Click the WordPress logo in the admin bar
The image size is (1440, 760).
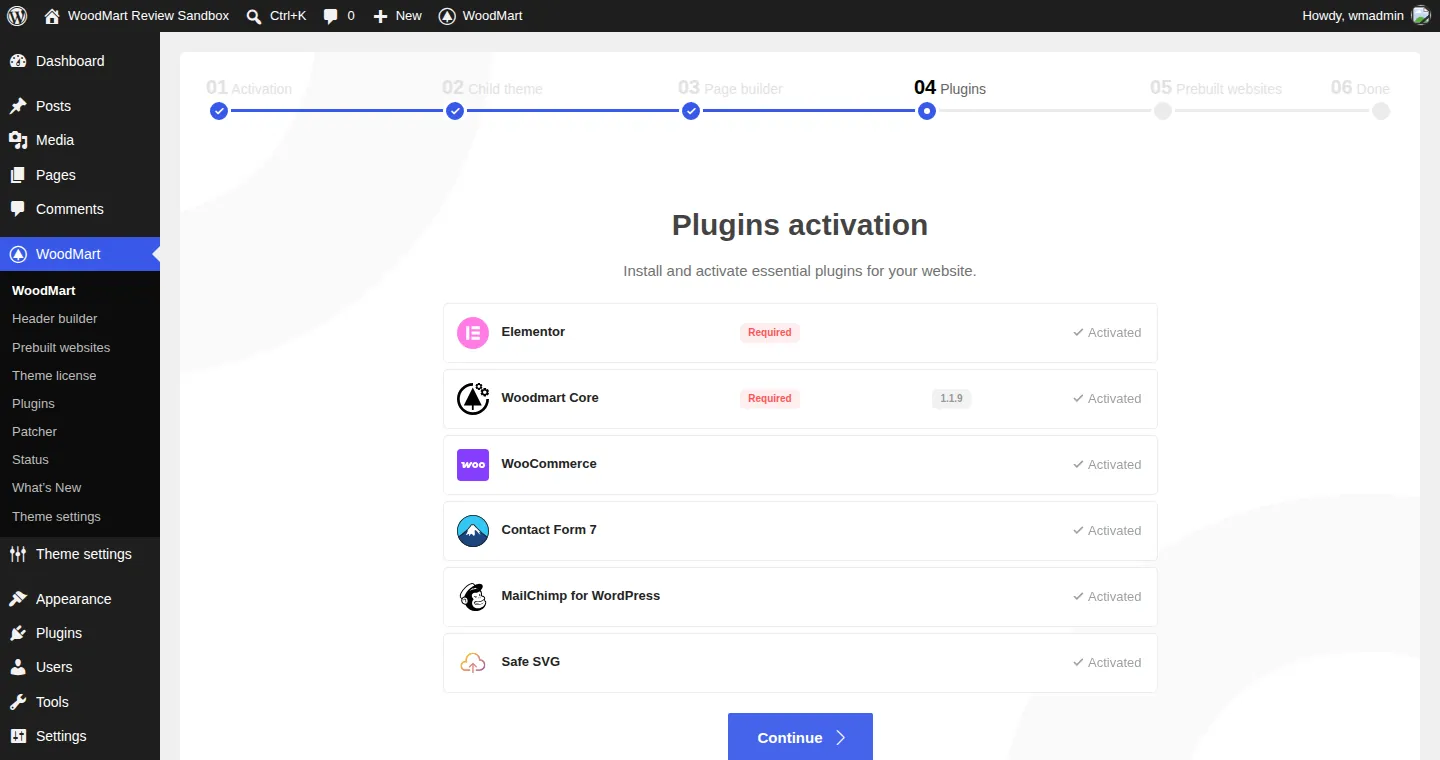[16, 16]
